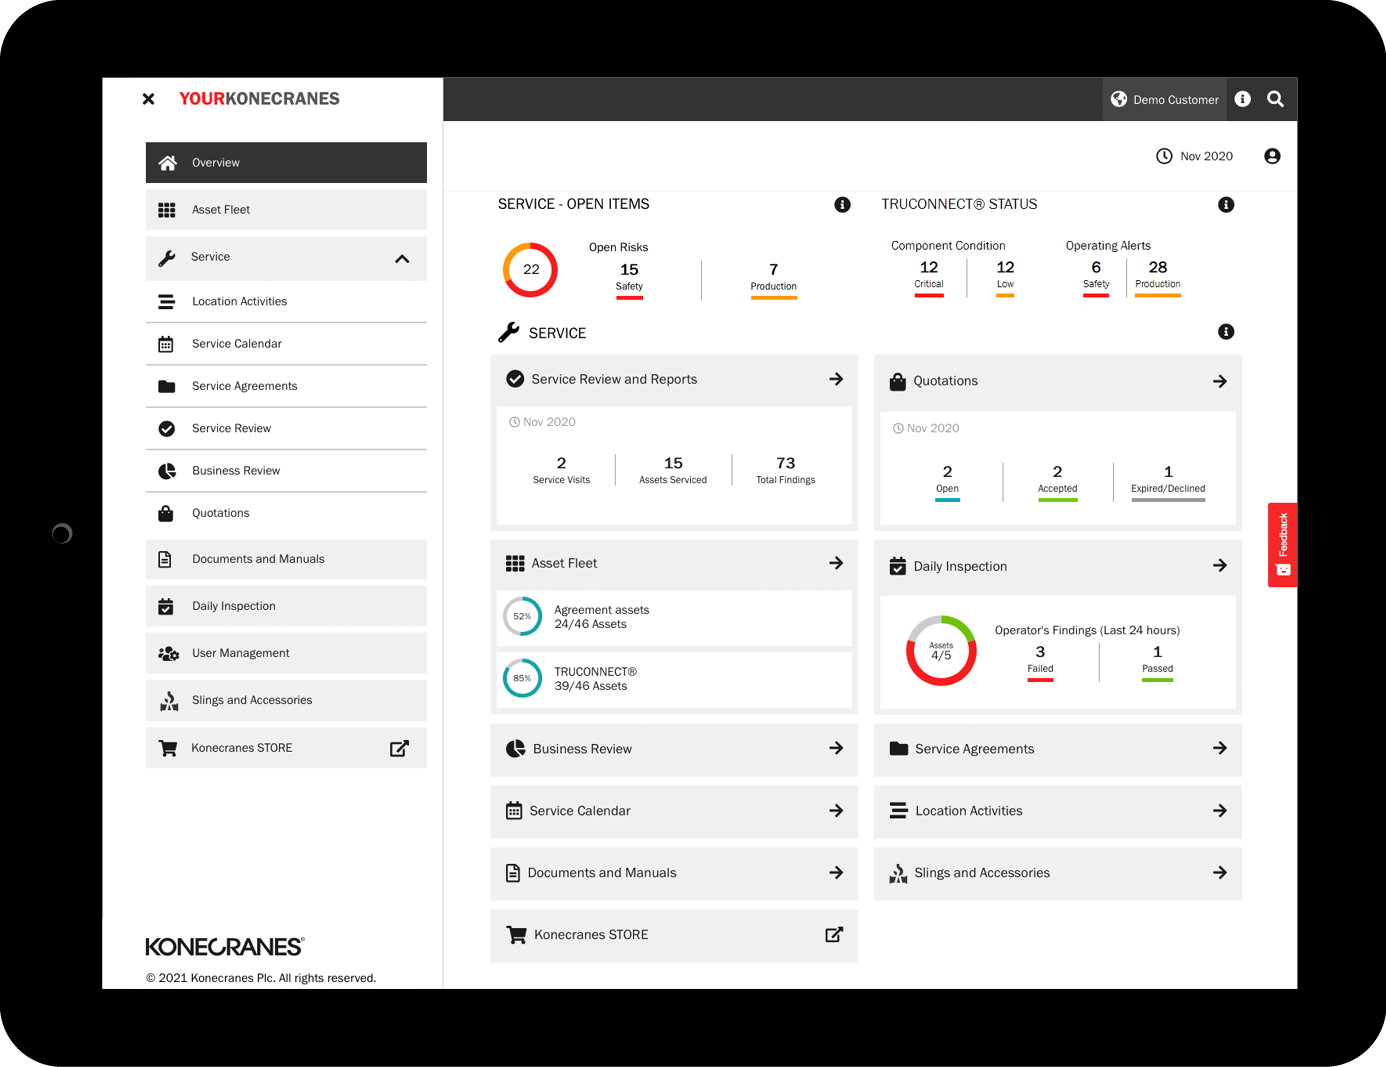Click the info icon beside TRUCONNECT® STATUS

1226,205
